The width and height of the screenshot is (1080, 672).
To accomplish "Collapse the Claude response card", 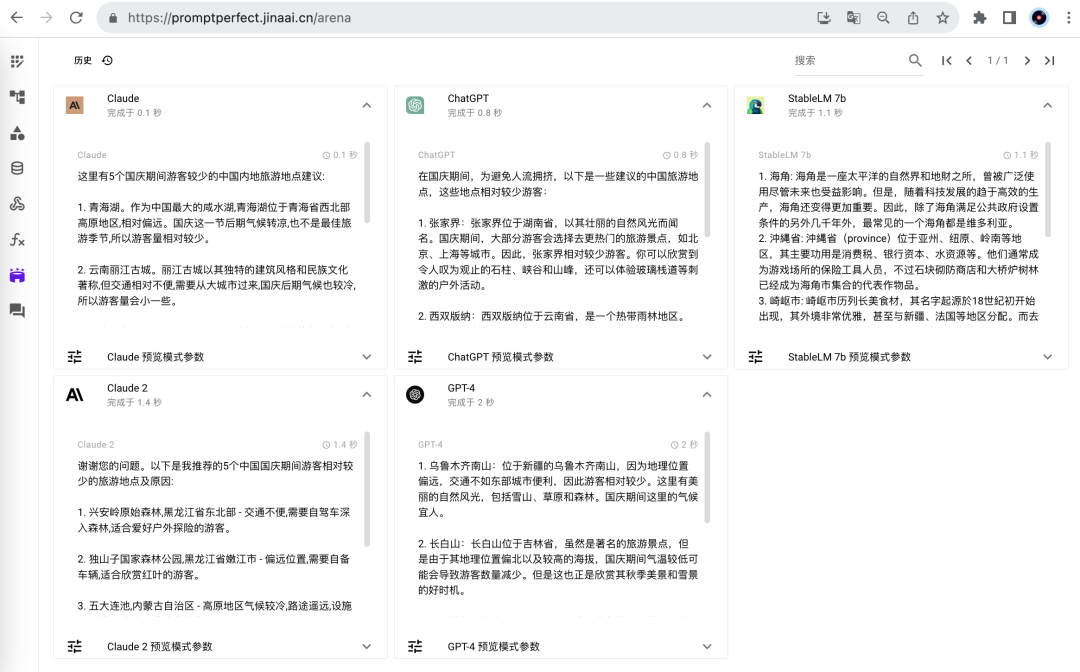I will 366,105.
